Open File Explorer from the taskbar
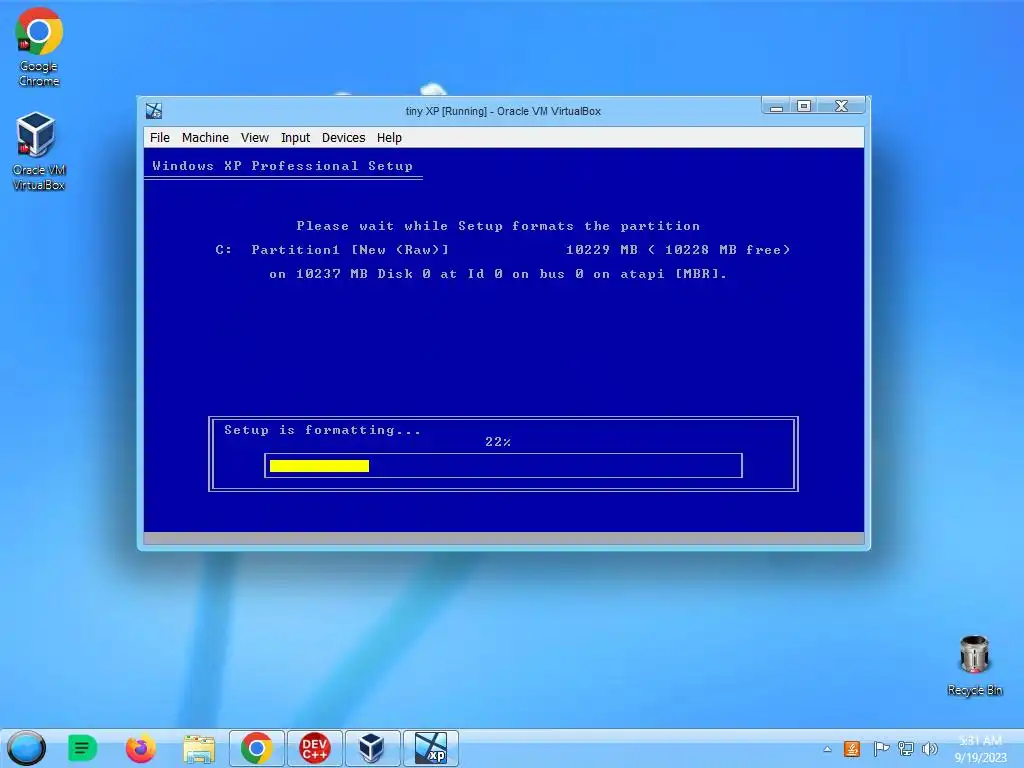This screenshot has height=768, width=1024. click(x=199, y=748)
